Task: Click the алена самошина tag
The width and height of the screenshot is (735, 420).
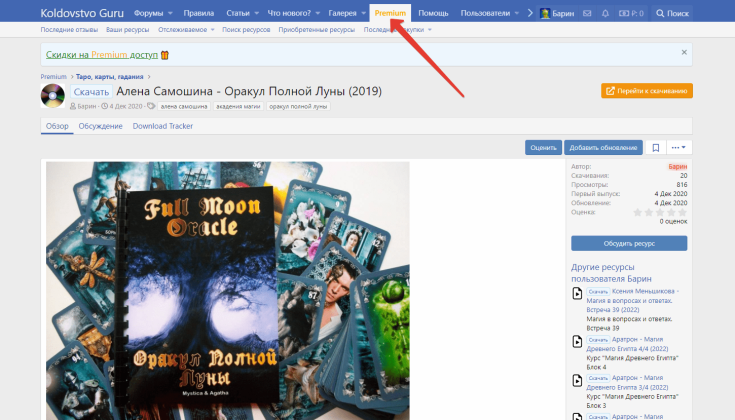Action: pos(184,106)
